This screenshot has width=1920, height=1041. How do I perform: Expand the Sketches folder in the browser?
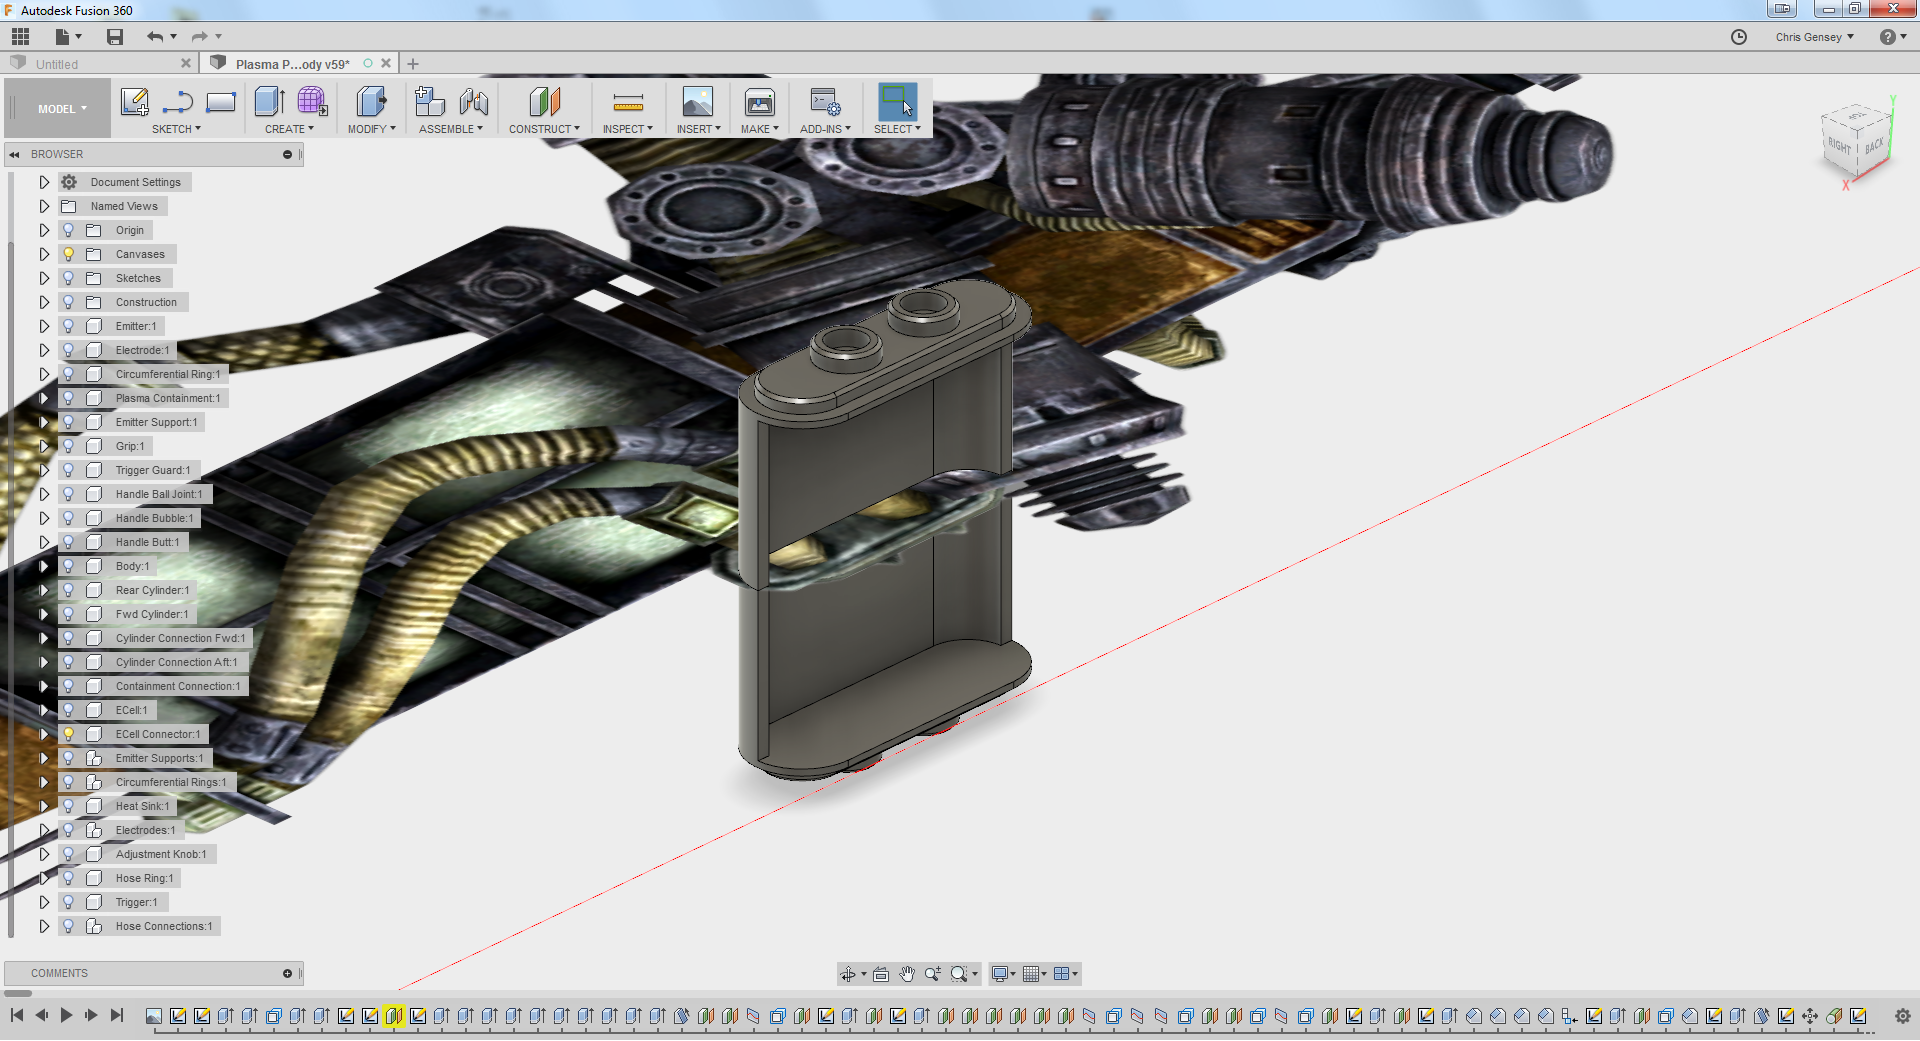click(44, 278)
